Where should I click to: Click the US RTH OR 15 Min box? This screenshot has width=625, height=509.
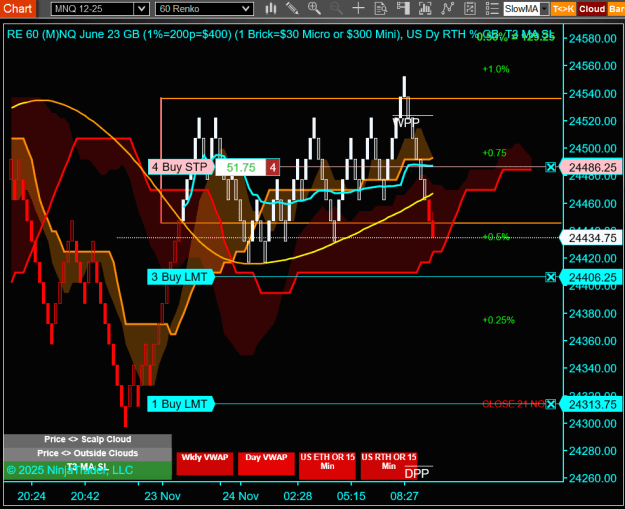(389, 465)
